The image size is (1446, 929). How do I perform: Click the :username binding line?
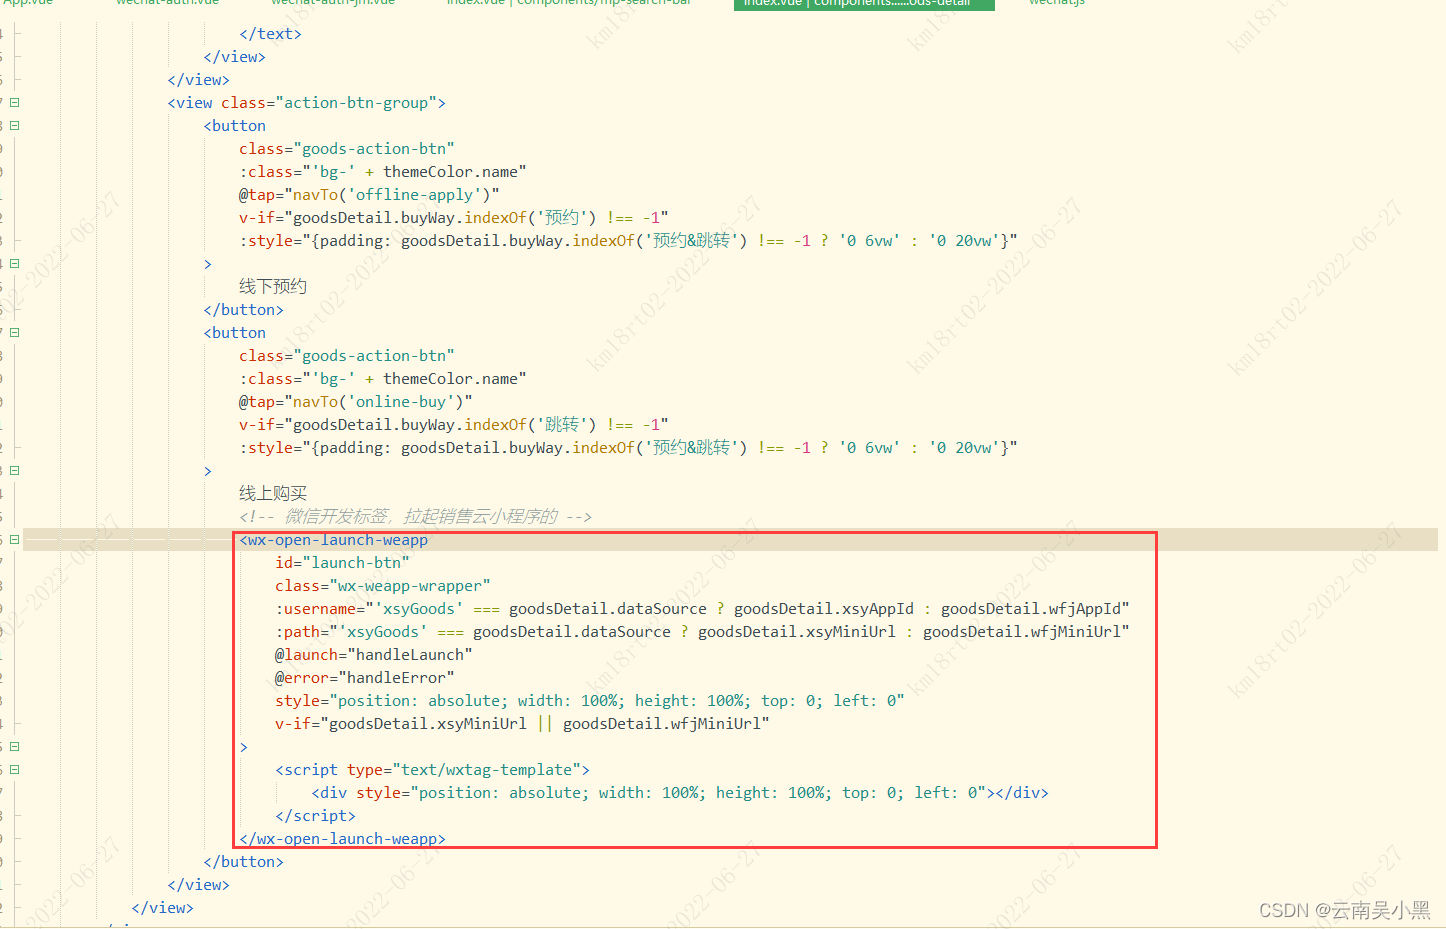[x=702, y=608]
